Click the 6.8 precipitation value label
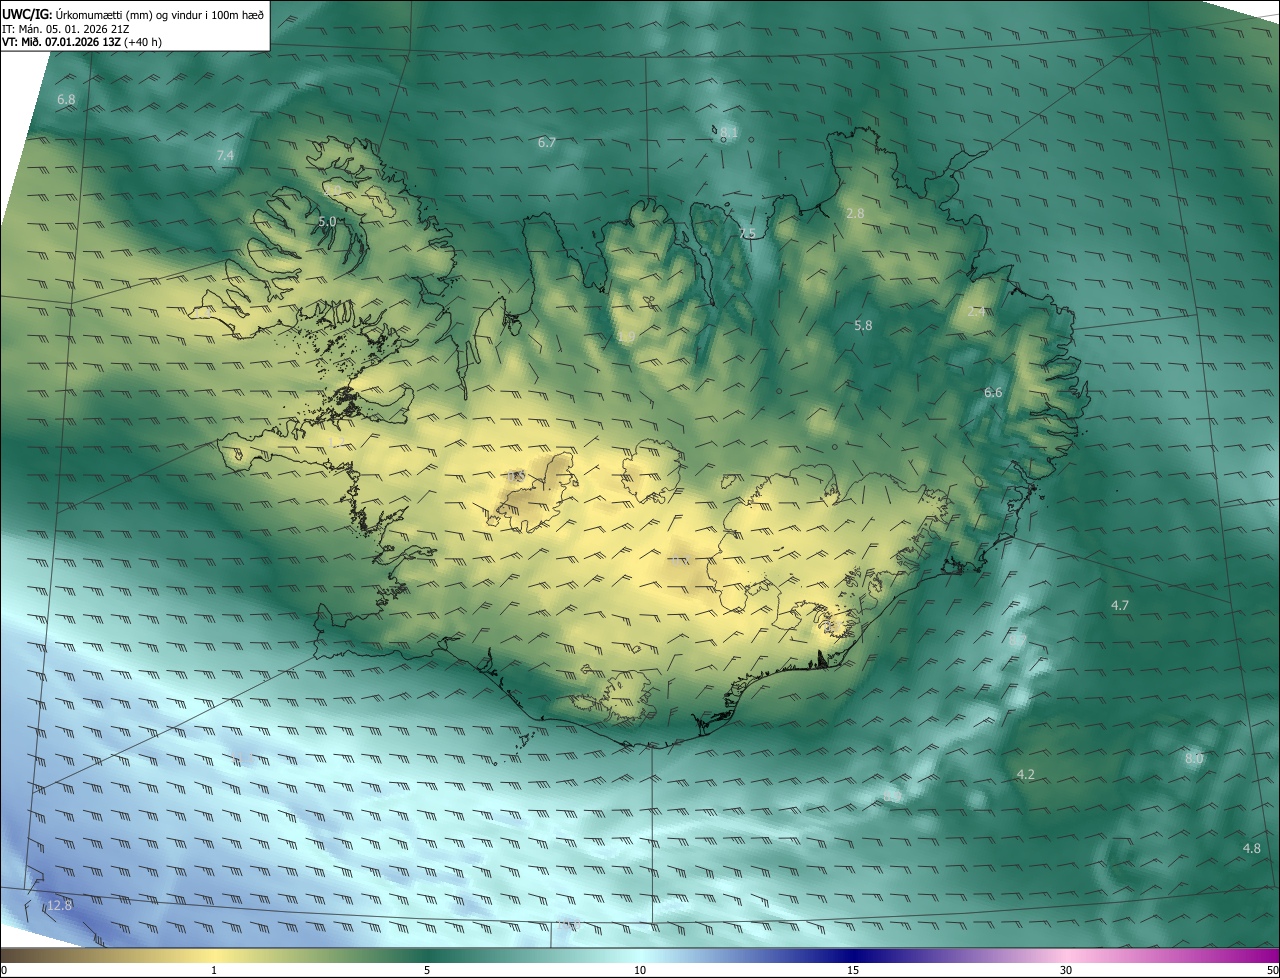Image resolution: width=1280 pixels, height=978 pixels. 67,100
